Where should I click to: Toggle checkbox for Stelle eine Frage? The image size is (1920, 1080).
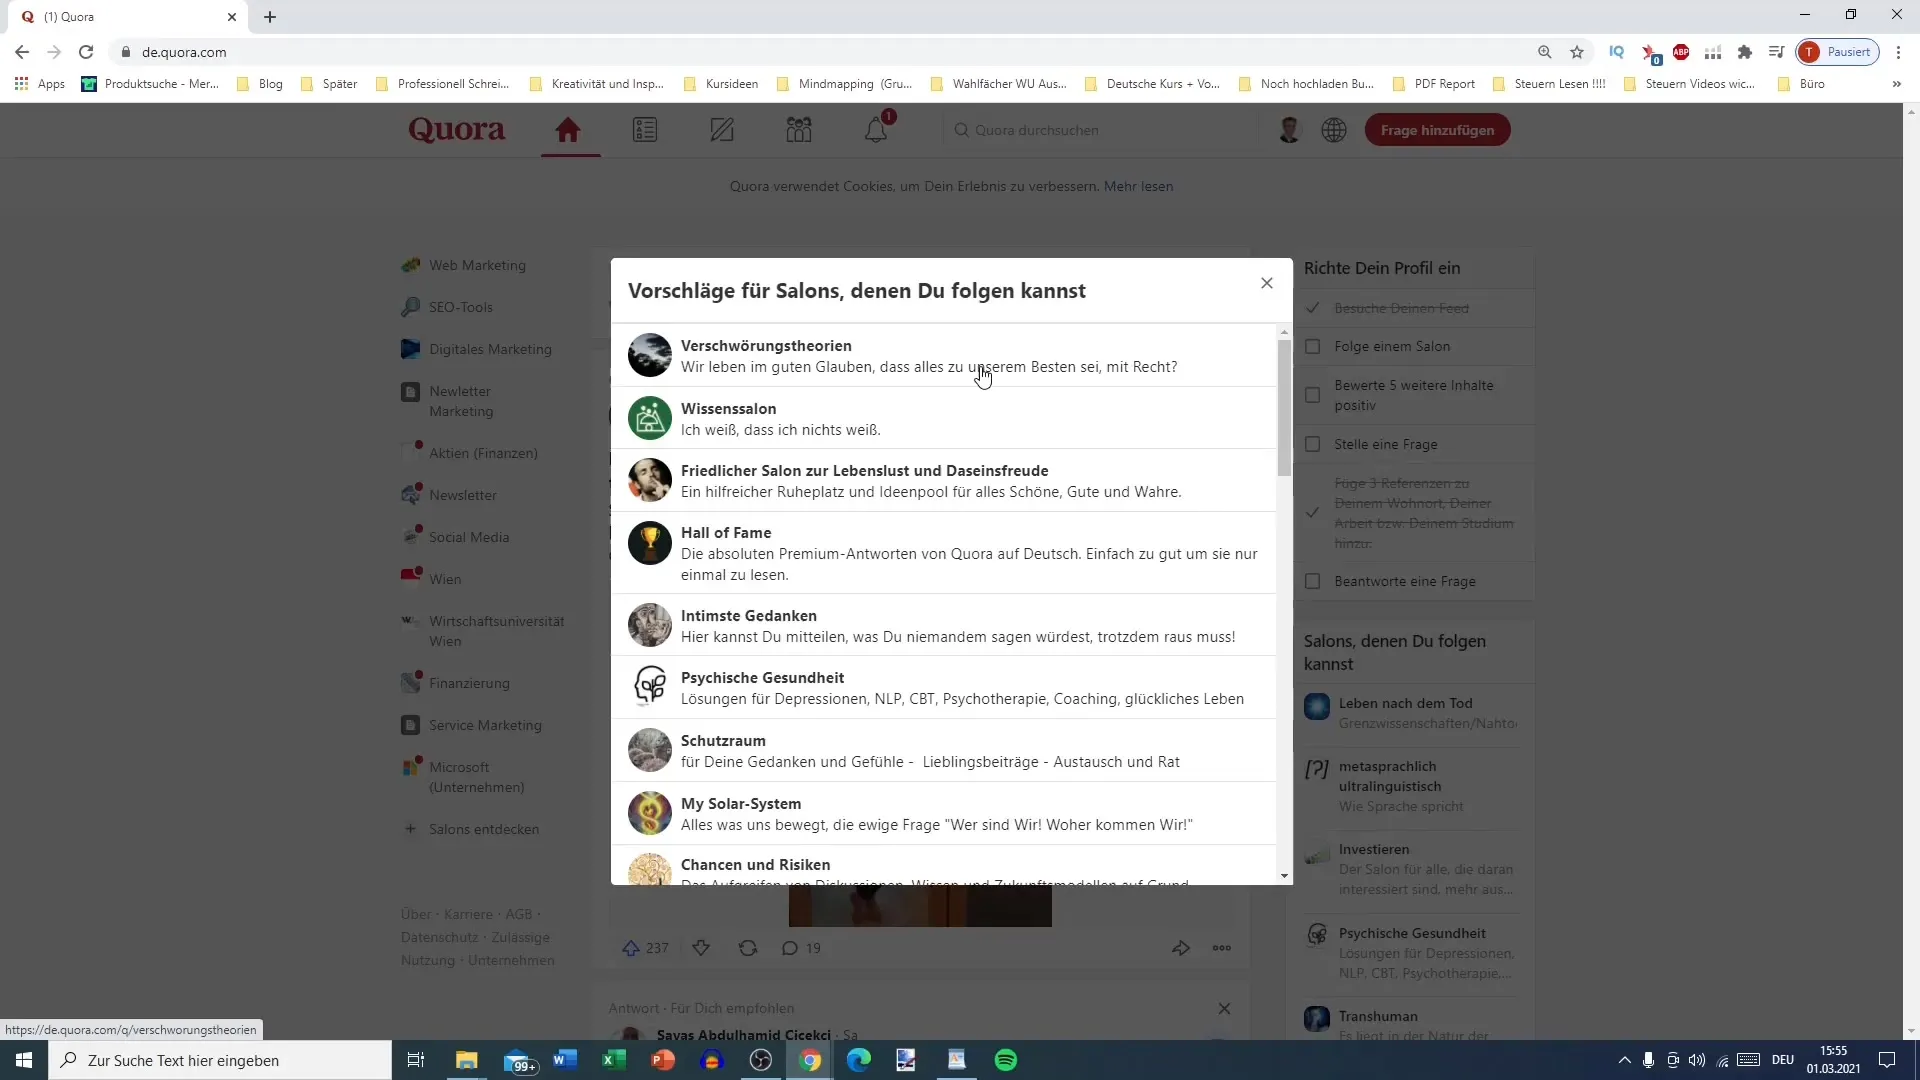tap(1315, 444)
